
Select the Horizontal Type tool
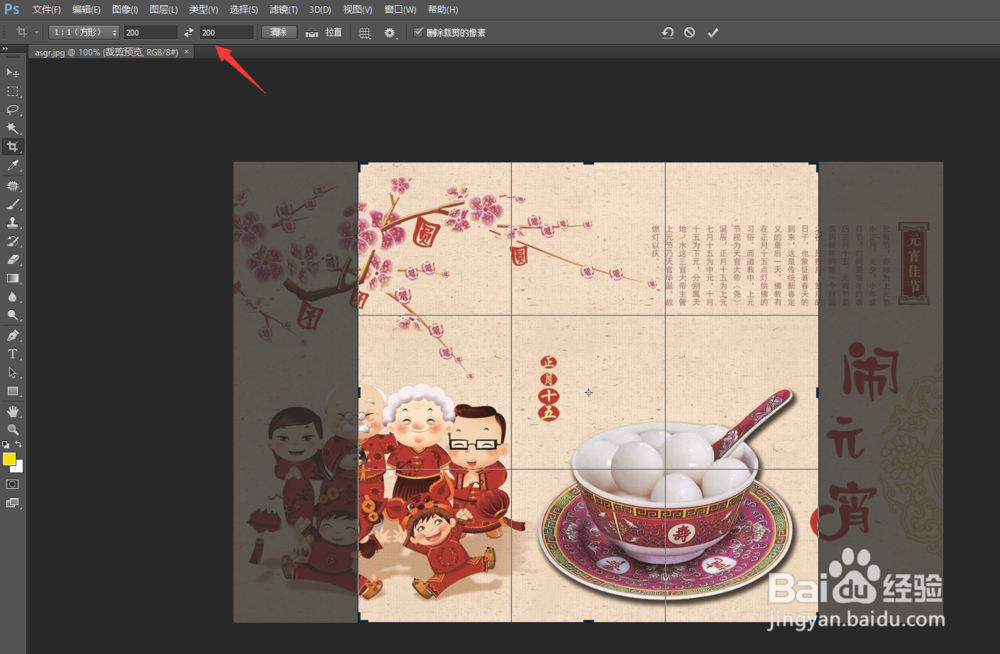tap(12, 354)
